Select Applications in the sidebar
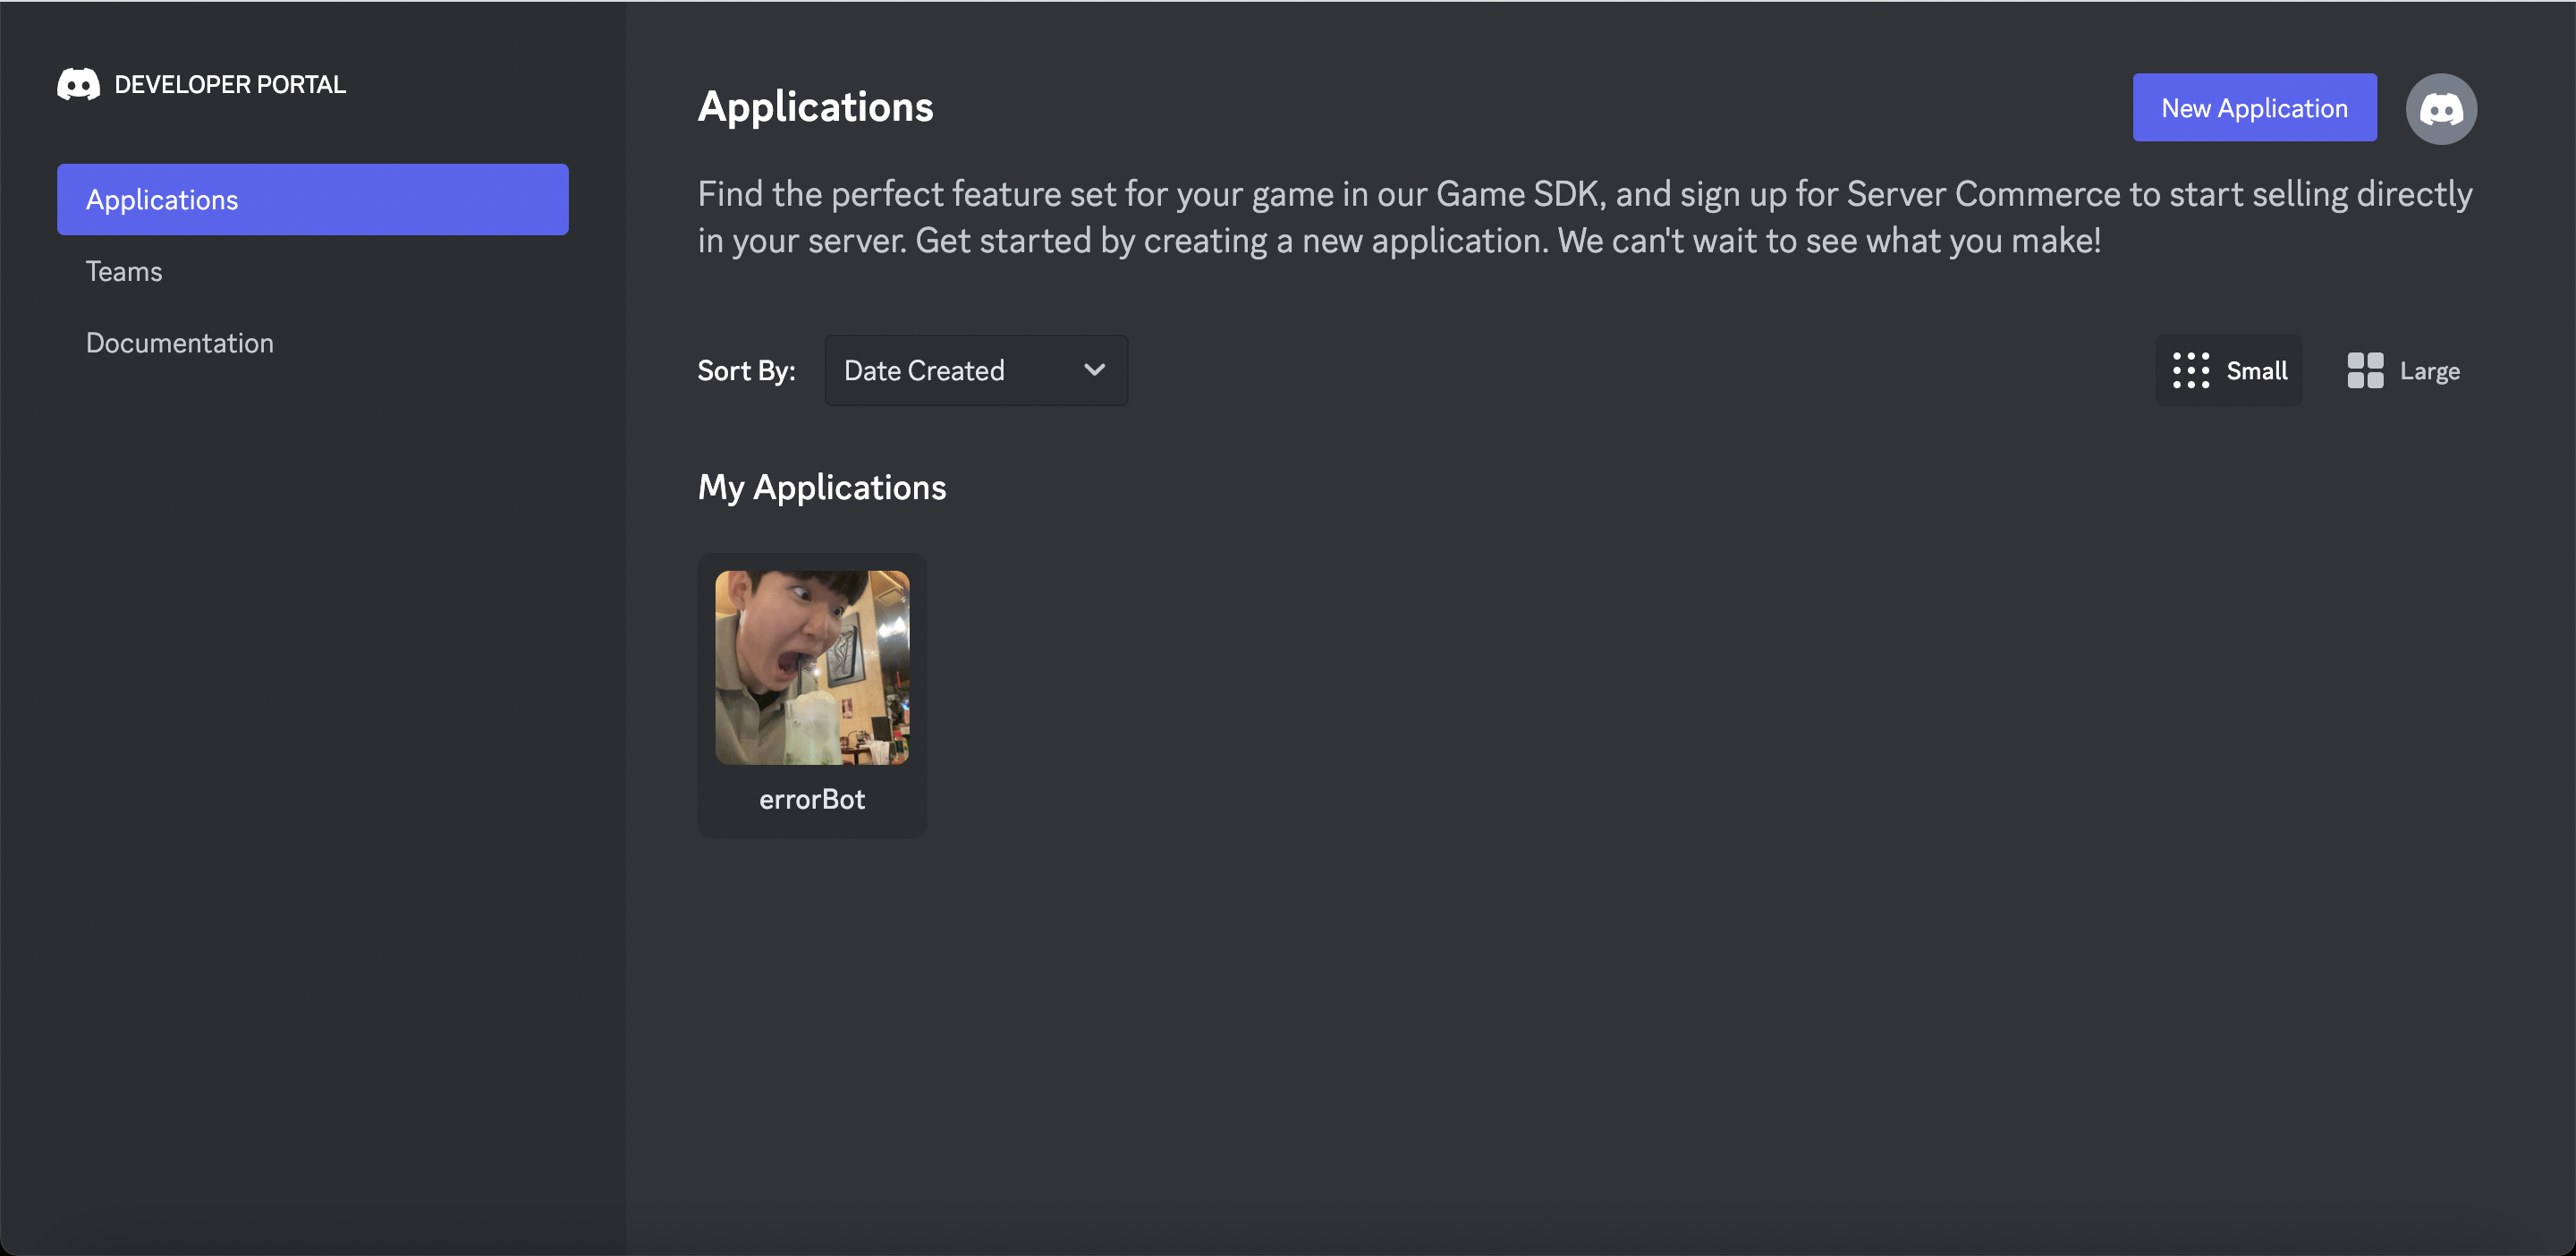This screenshot has width=2576, height=1256. 312,200
